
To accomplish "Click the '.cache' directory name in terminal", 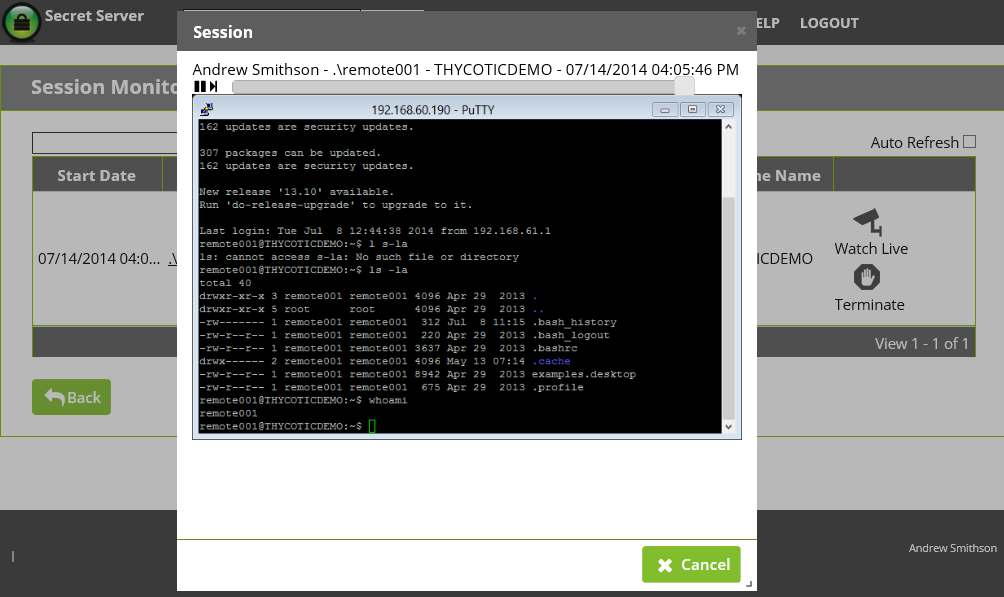I will point(551,361).
